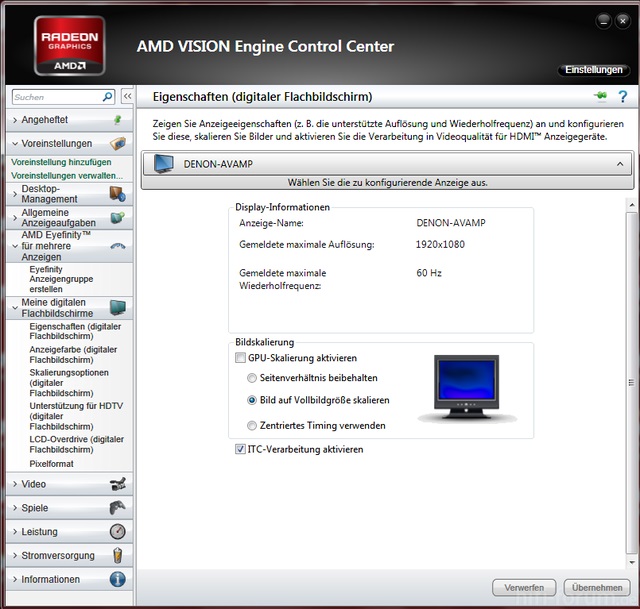Expand the Desktop-Management section
Viewport: 640px width, 609px height.
(15, 194)
